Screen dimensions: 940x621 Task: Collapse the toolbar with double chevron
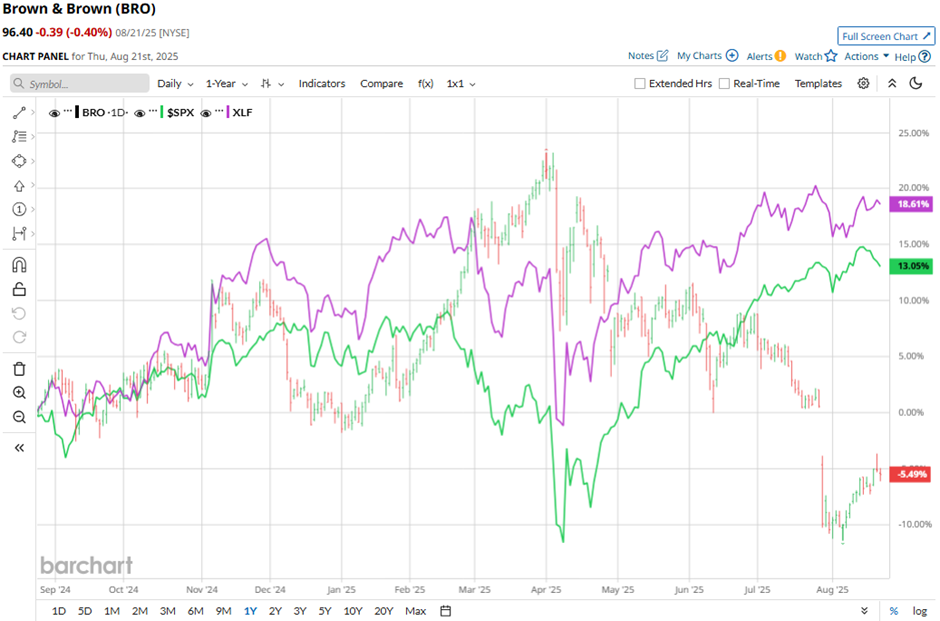tap(892, 83)
